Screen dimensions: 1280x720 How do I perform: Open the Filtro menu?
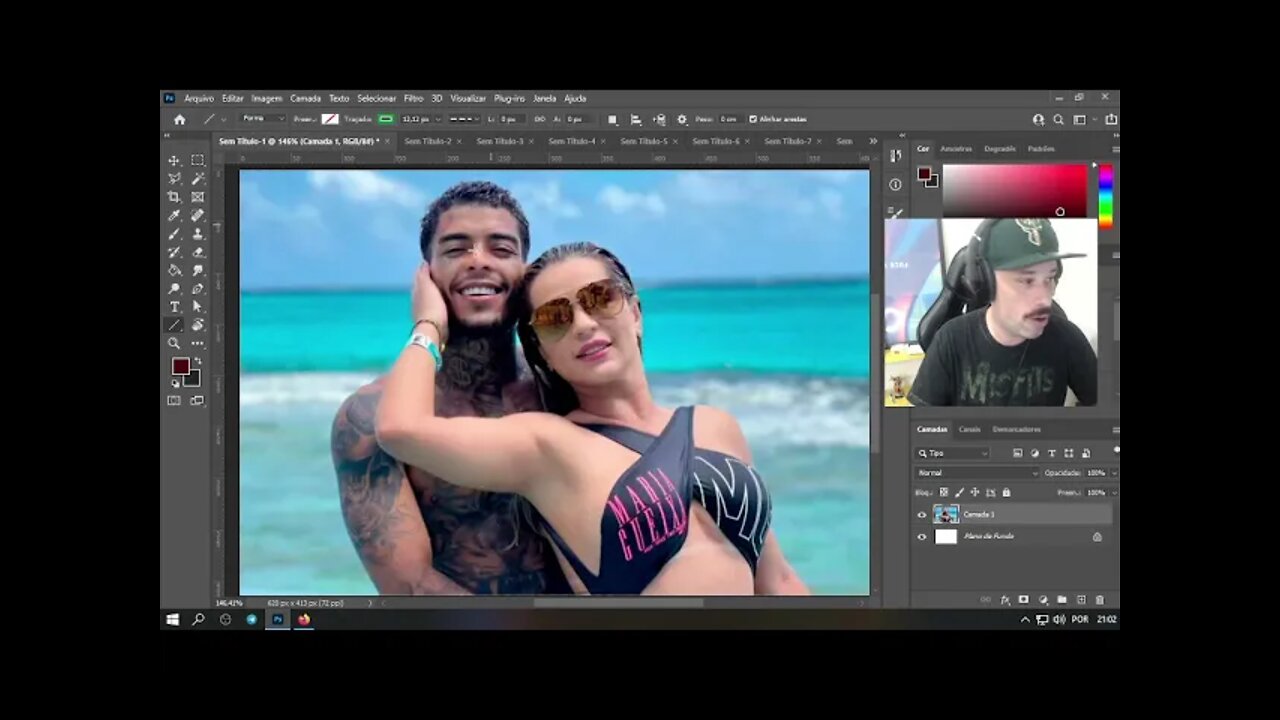tap(413, 98)
